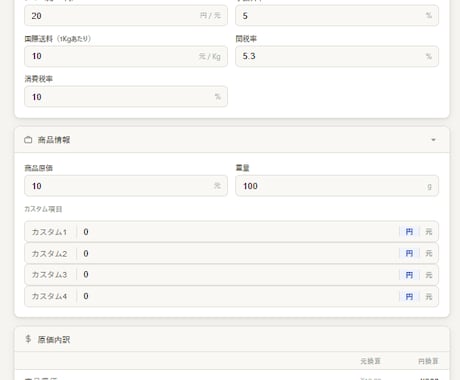The image size is (460, 380).
Task: Select 元 currency for カスタム2
Action: coord(429,253)
